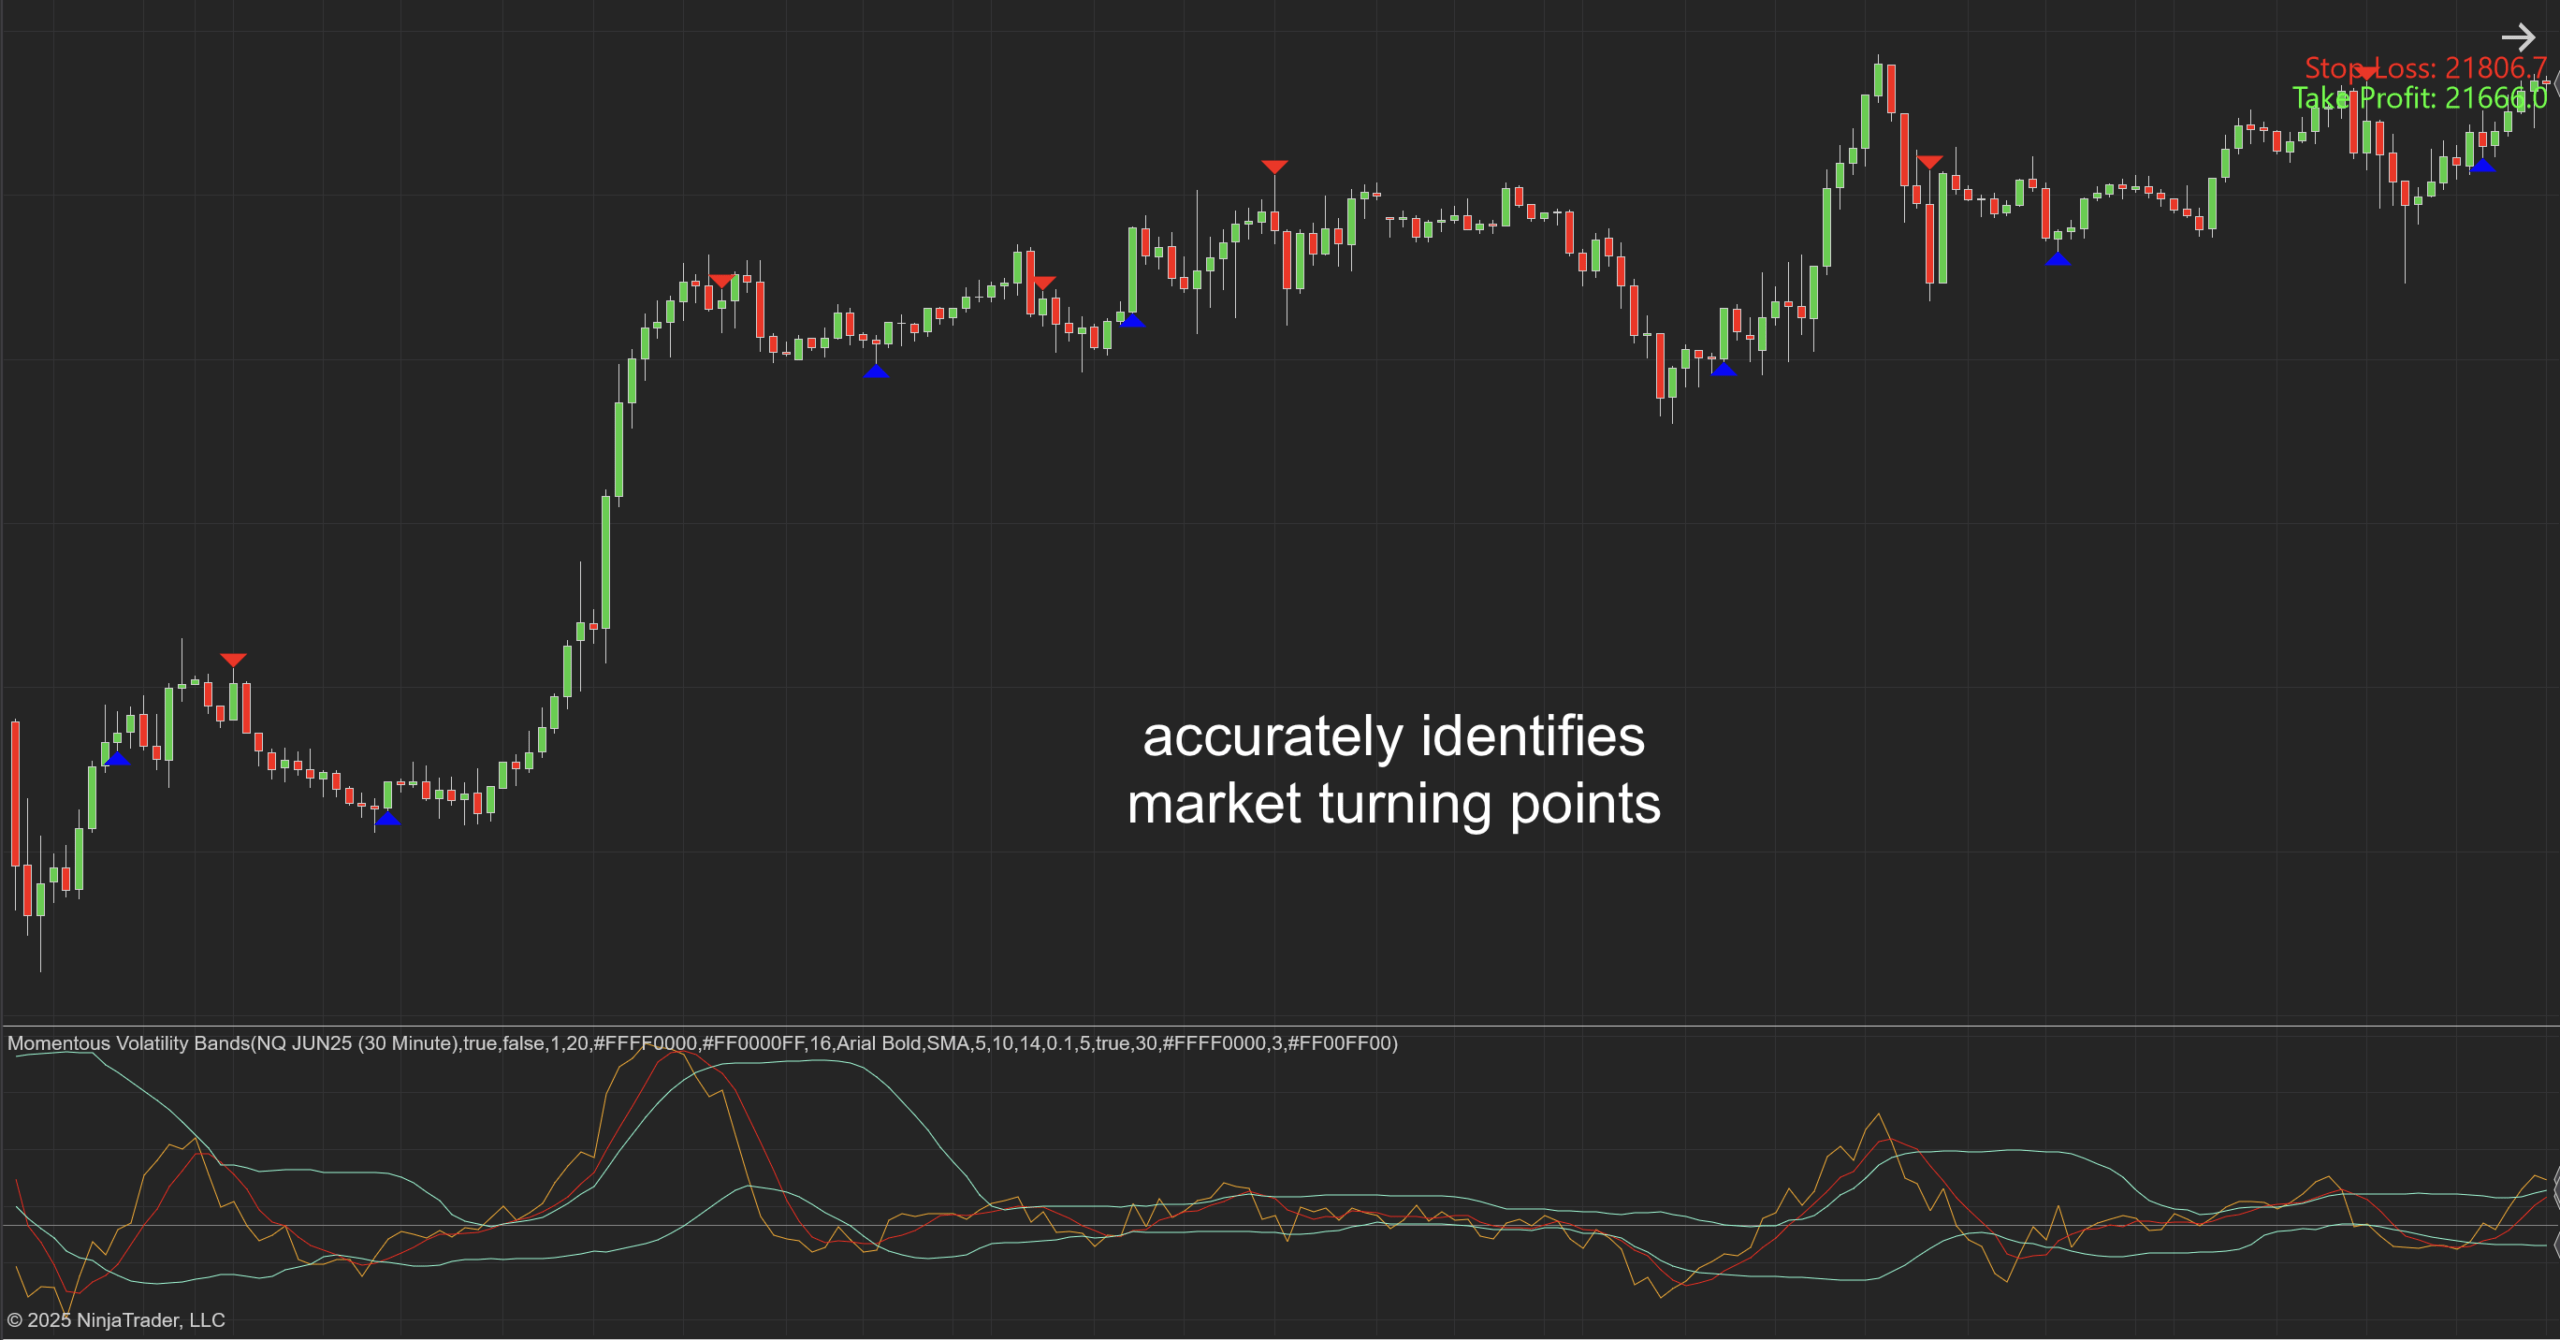Click the NinjaTrader, LLC copyright text

point(116,1320)
